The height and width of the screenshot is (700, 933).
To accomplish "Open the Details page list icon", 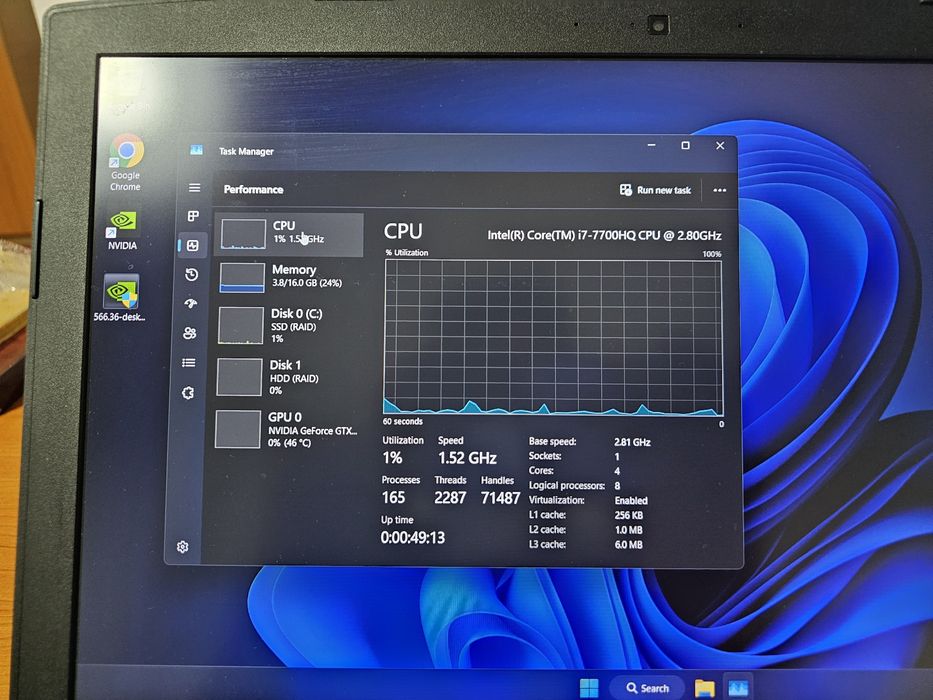I will point(189,362).
